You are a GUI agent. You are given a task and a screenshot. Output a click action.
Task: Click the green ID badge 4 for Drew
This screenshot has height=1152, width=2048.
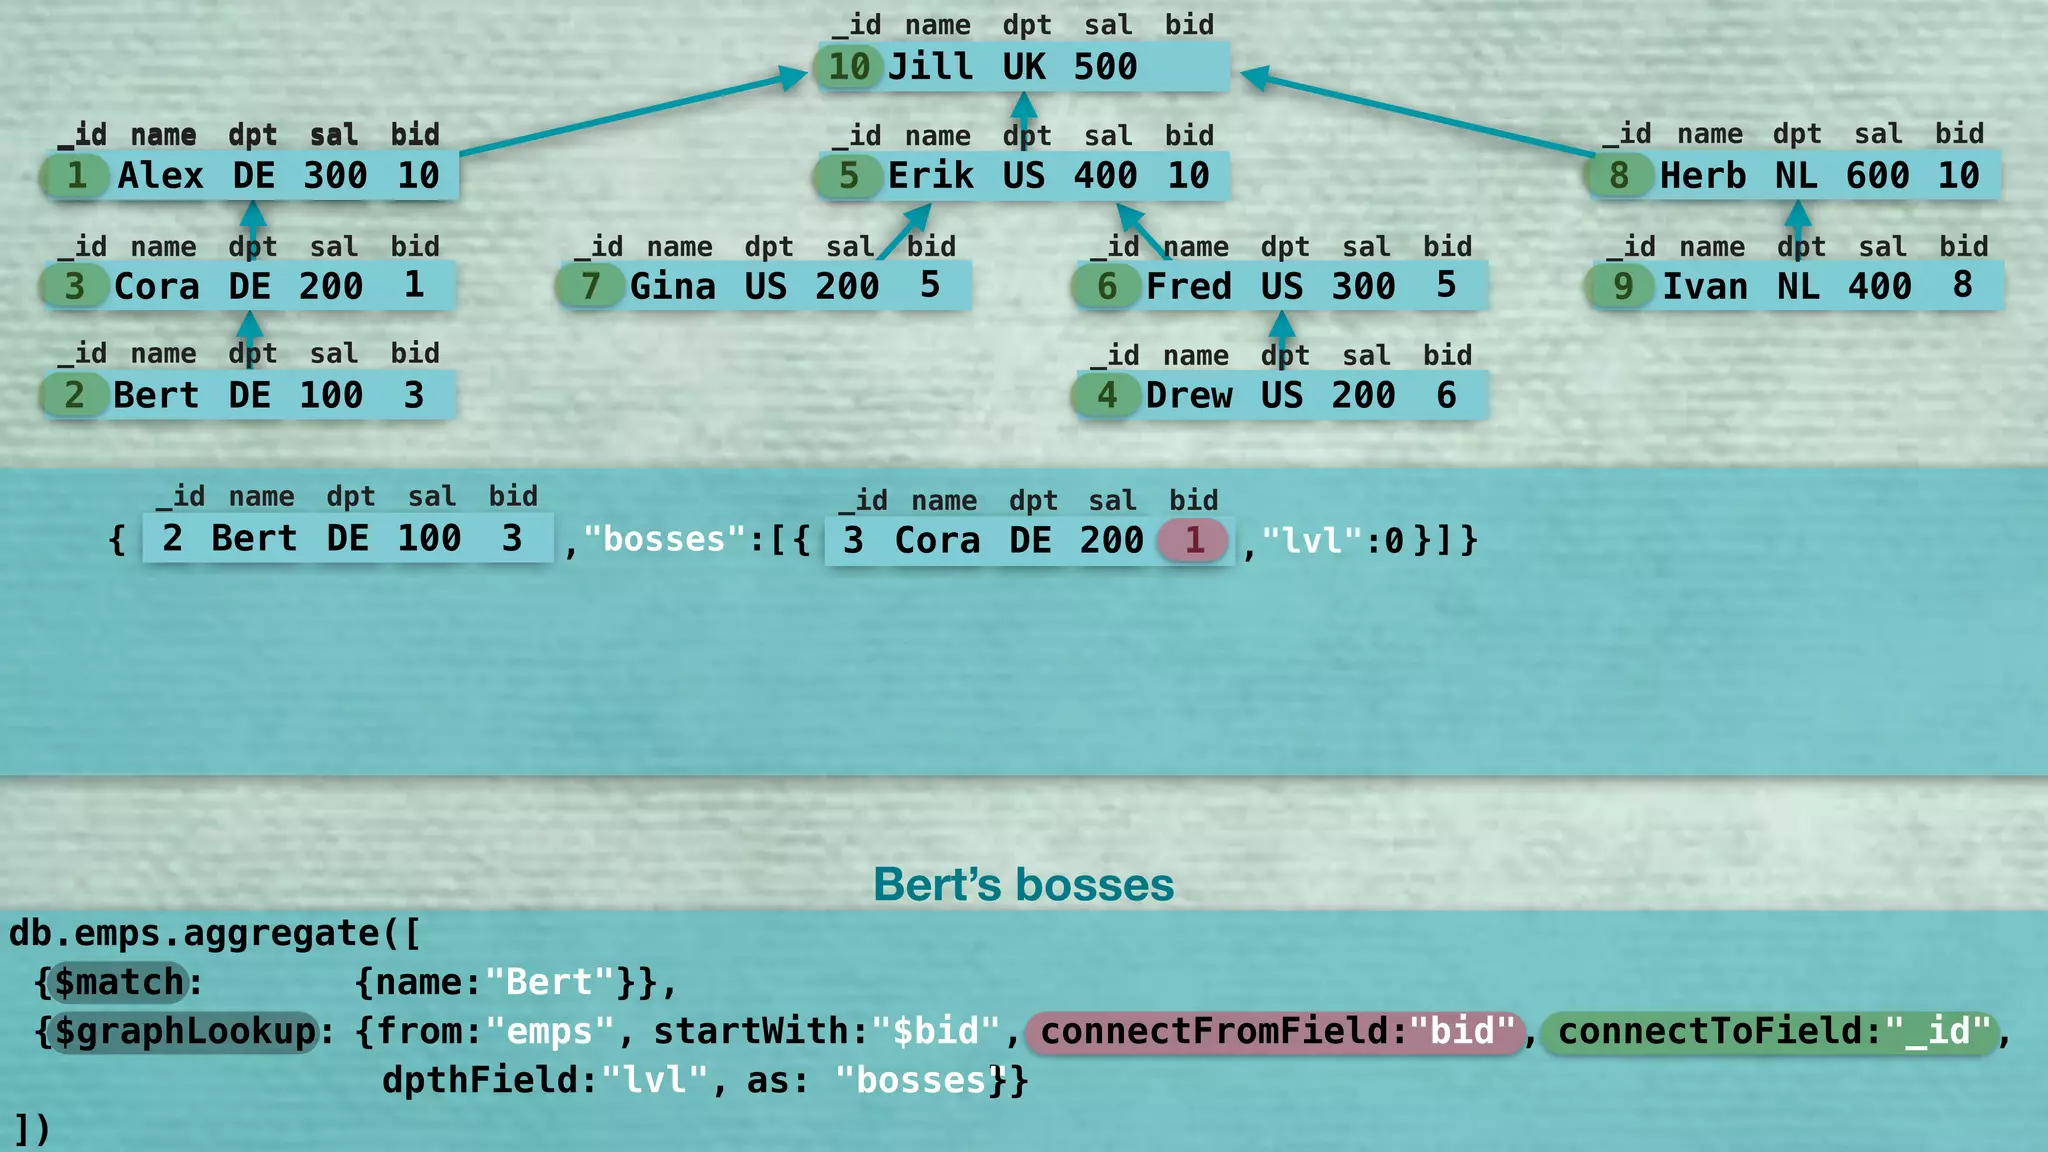(x=1106, y=396)
